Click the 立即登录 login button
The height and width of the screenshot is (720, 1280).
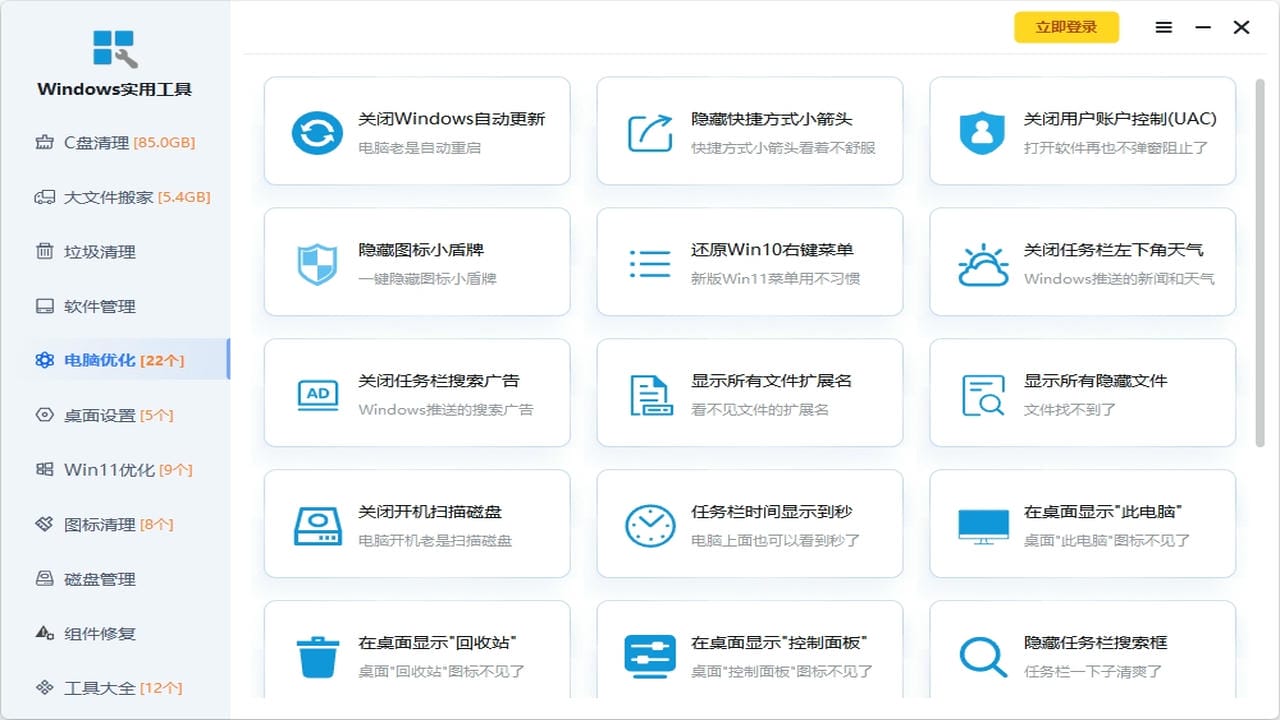pos(1066,28)
